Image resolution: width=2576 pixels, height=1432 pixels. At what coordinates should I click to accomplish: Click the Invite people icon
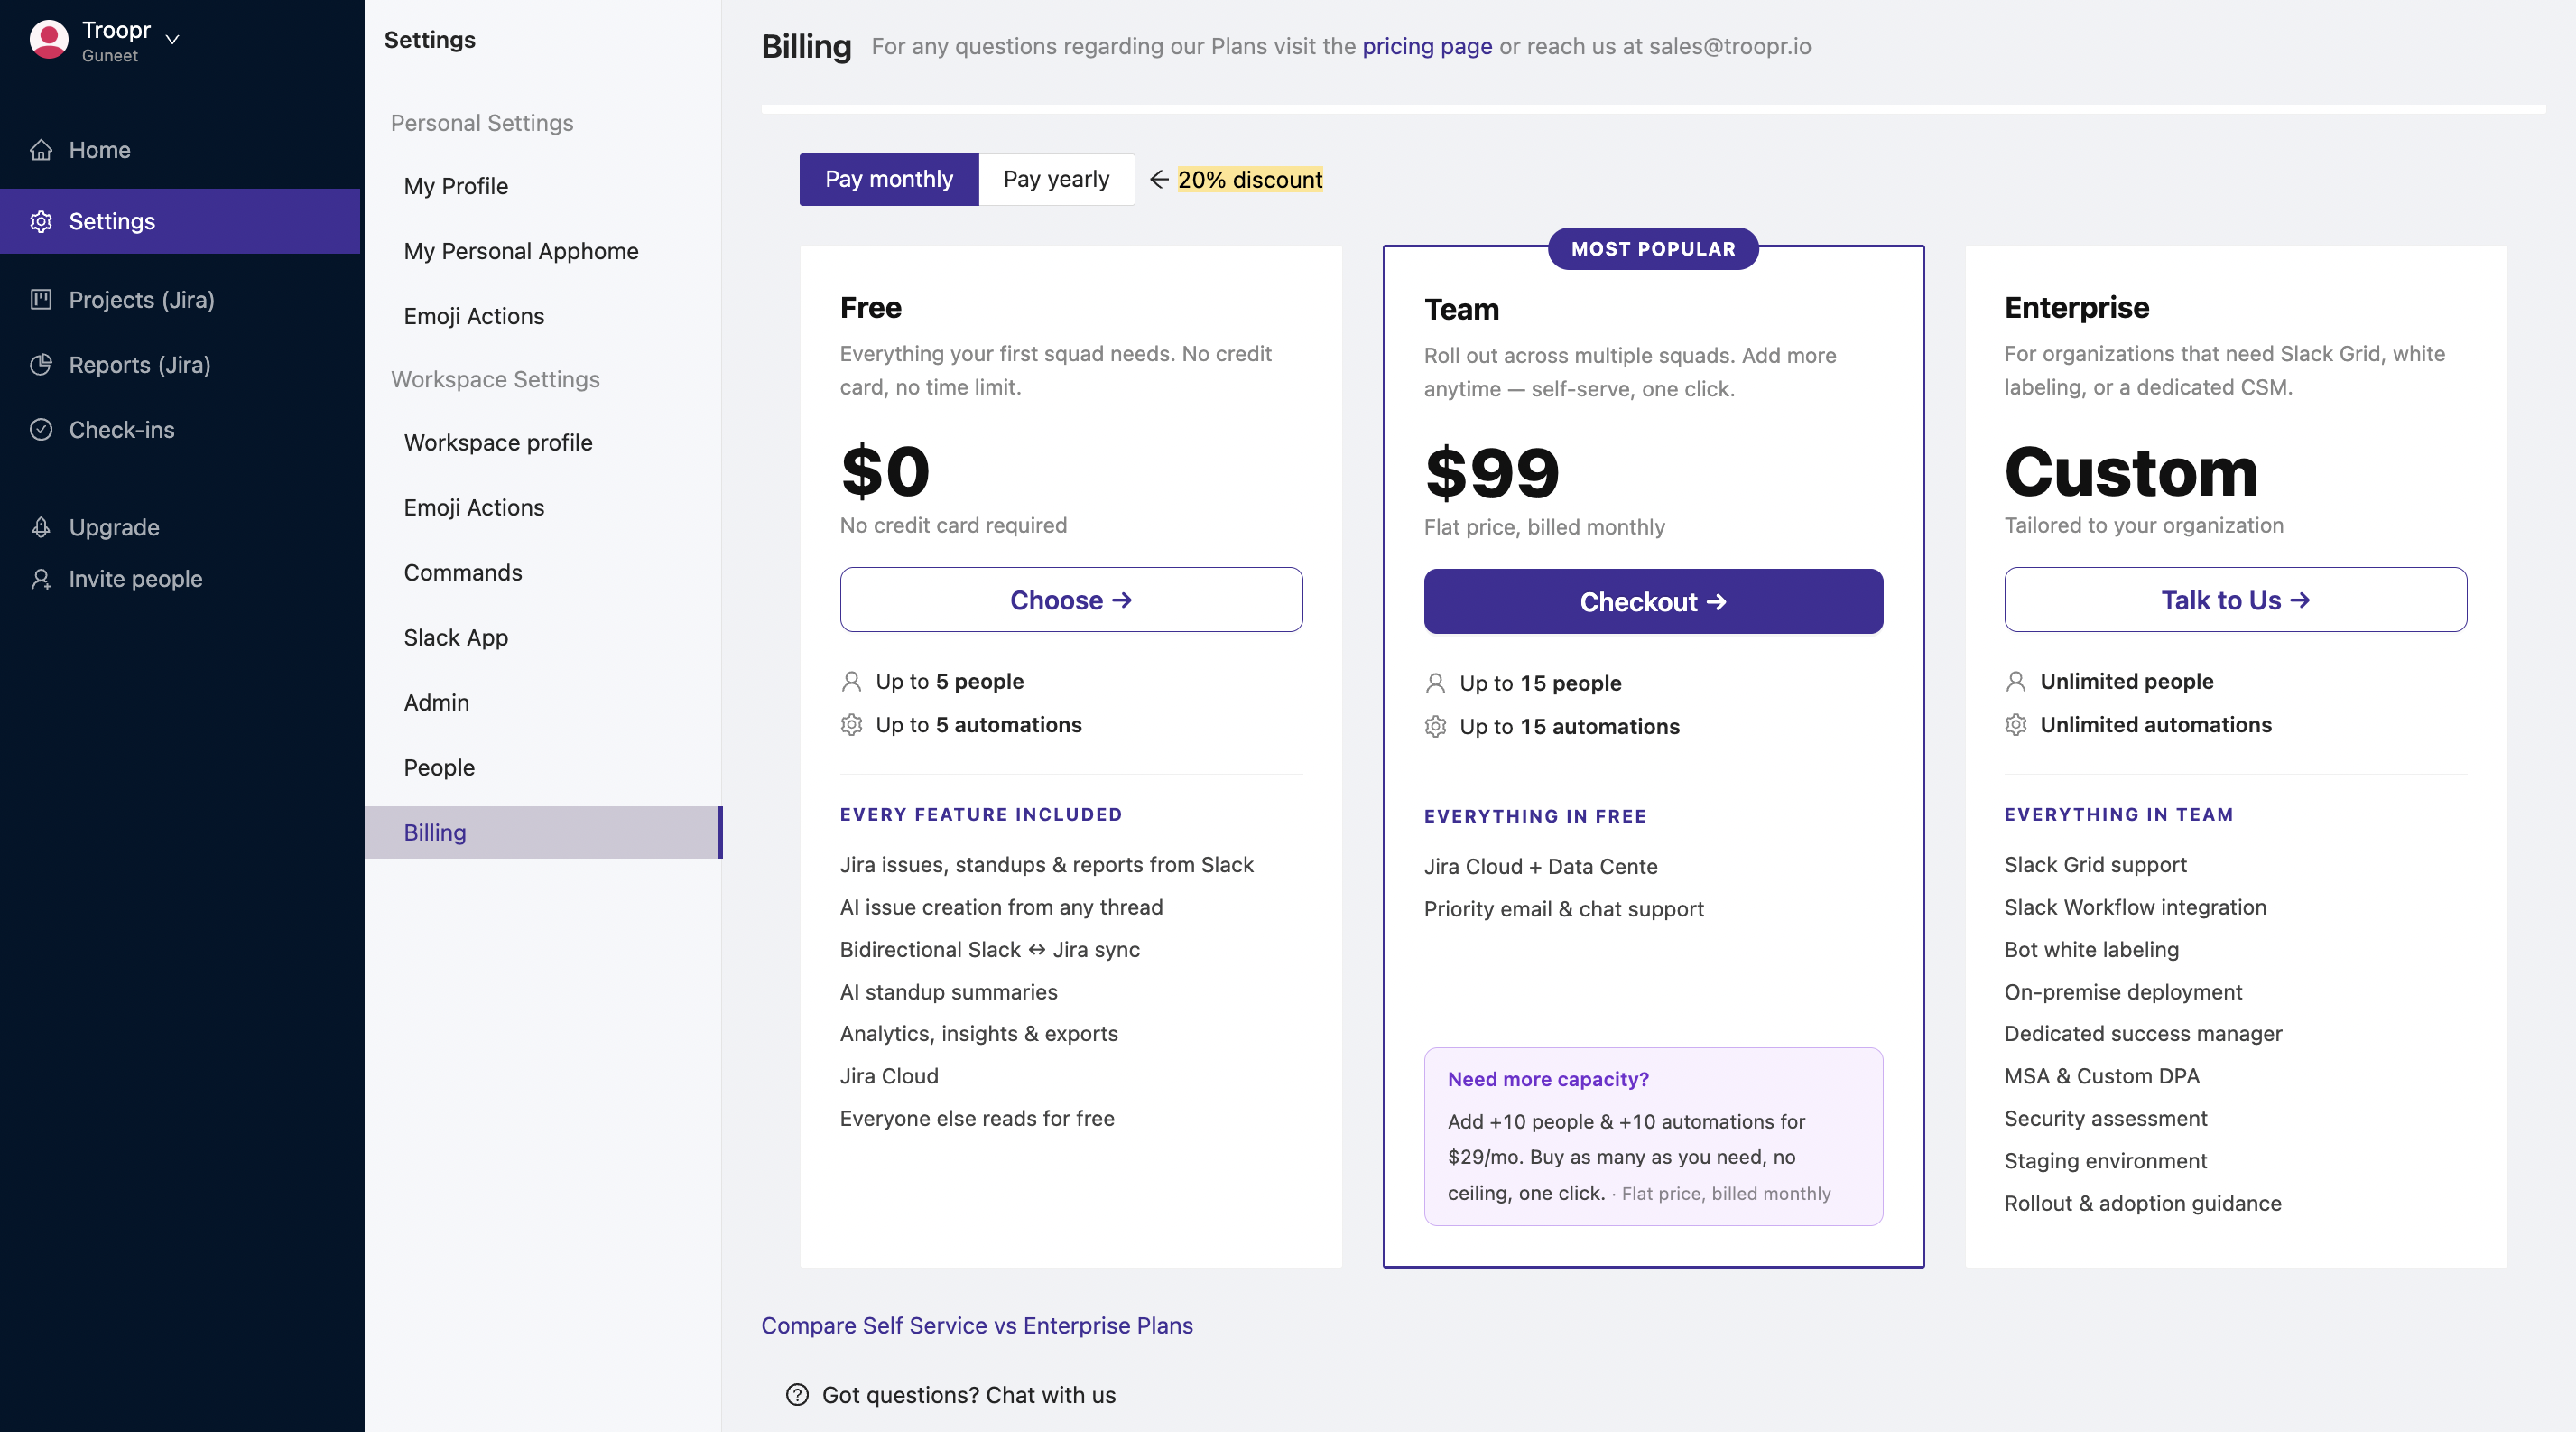[41, 579]
